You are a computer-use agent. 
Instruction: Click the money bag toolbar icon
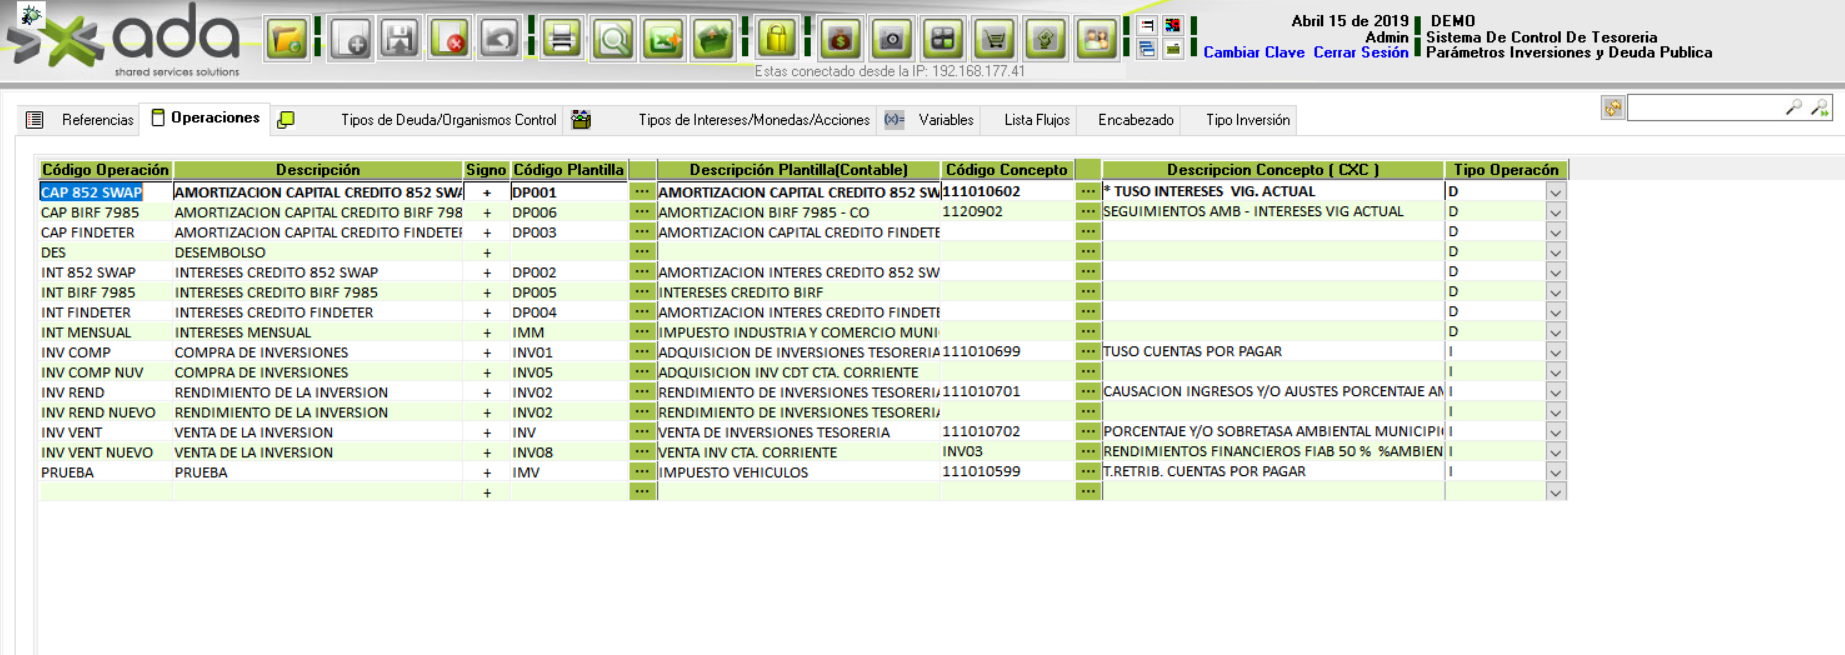840,40
